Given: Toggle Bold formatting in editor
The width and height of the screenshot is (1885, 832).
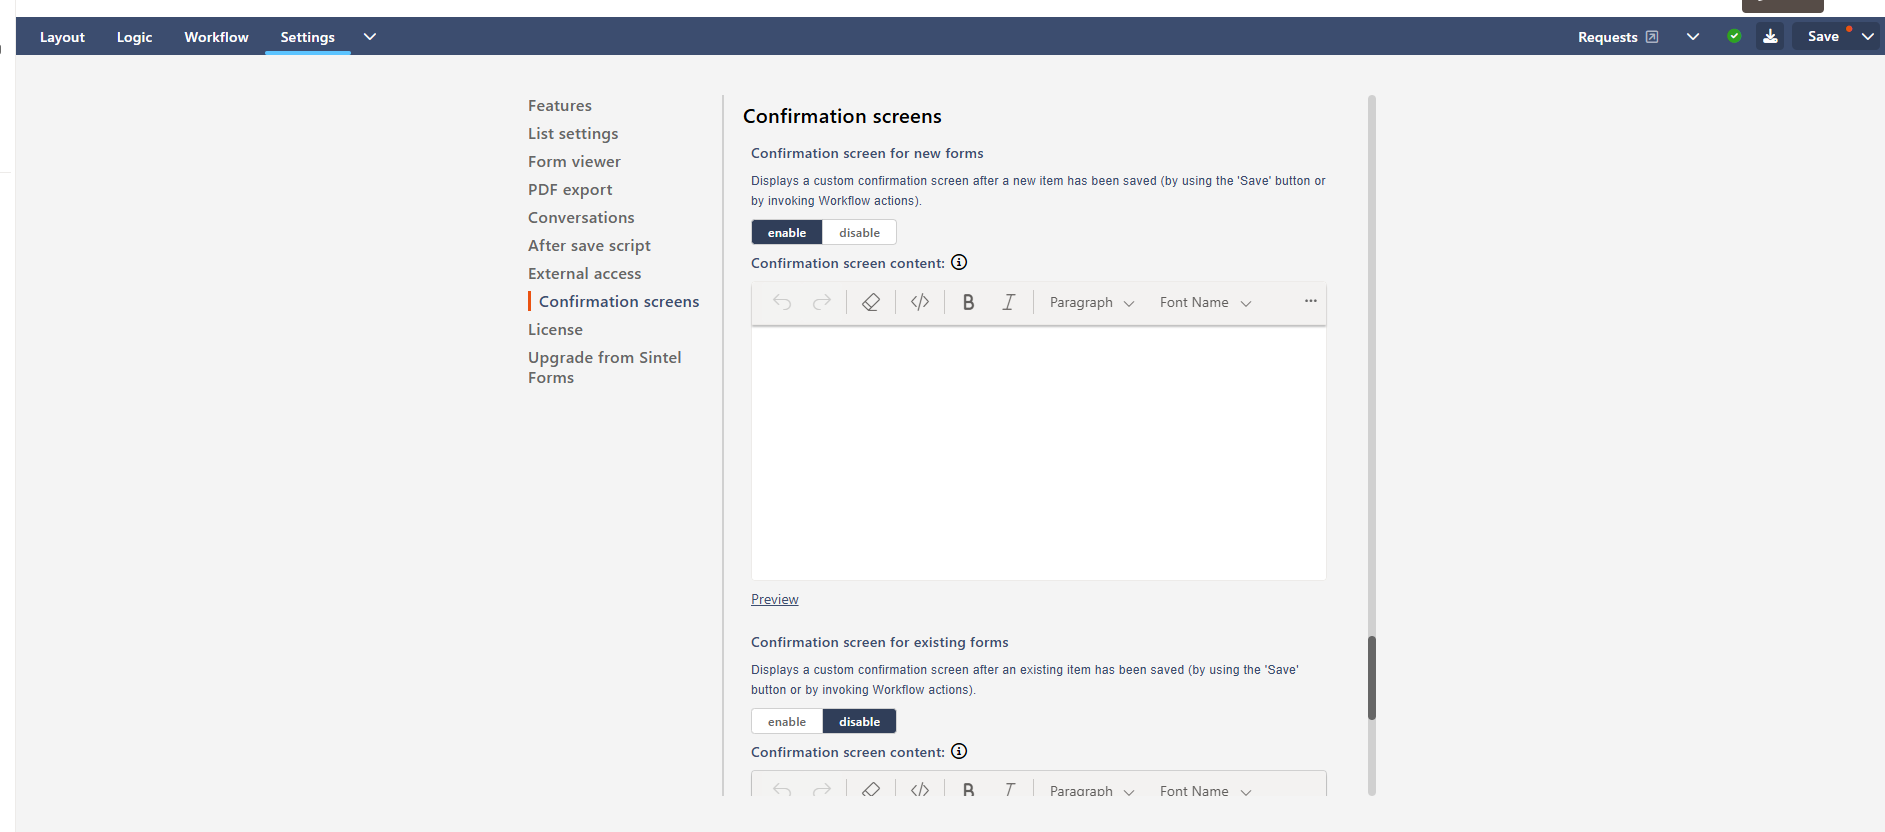Looking at the screenshot, I should (x=968, y=302).
